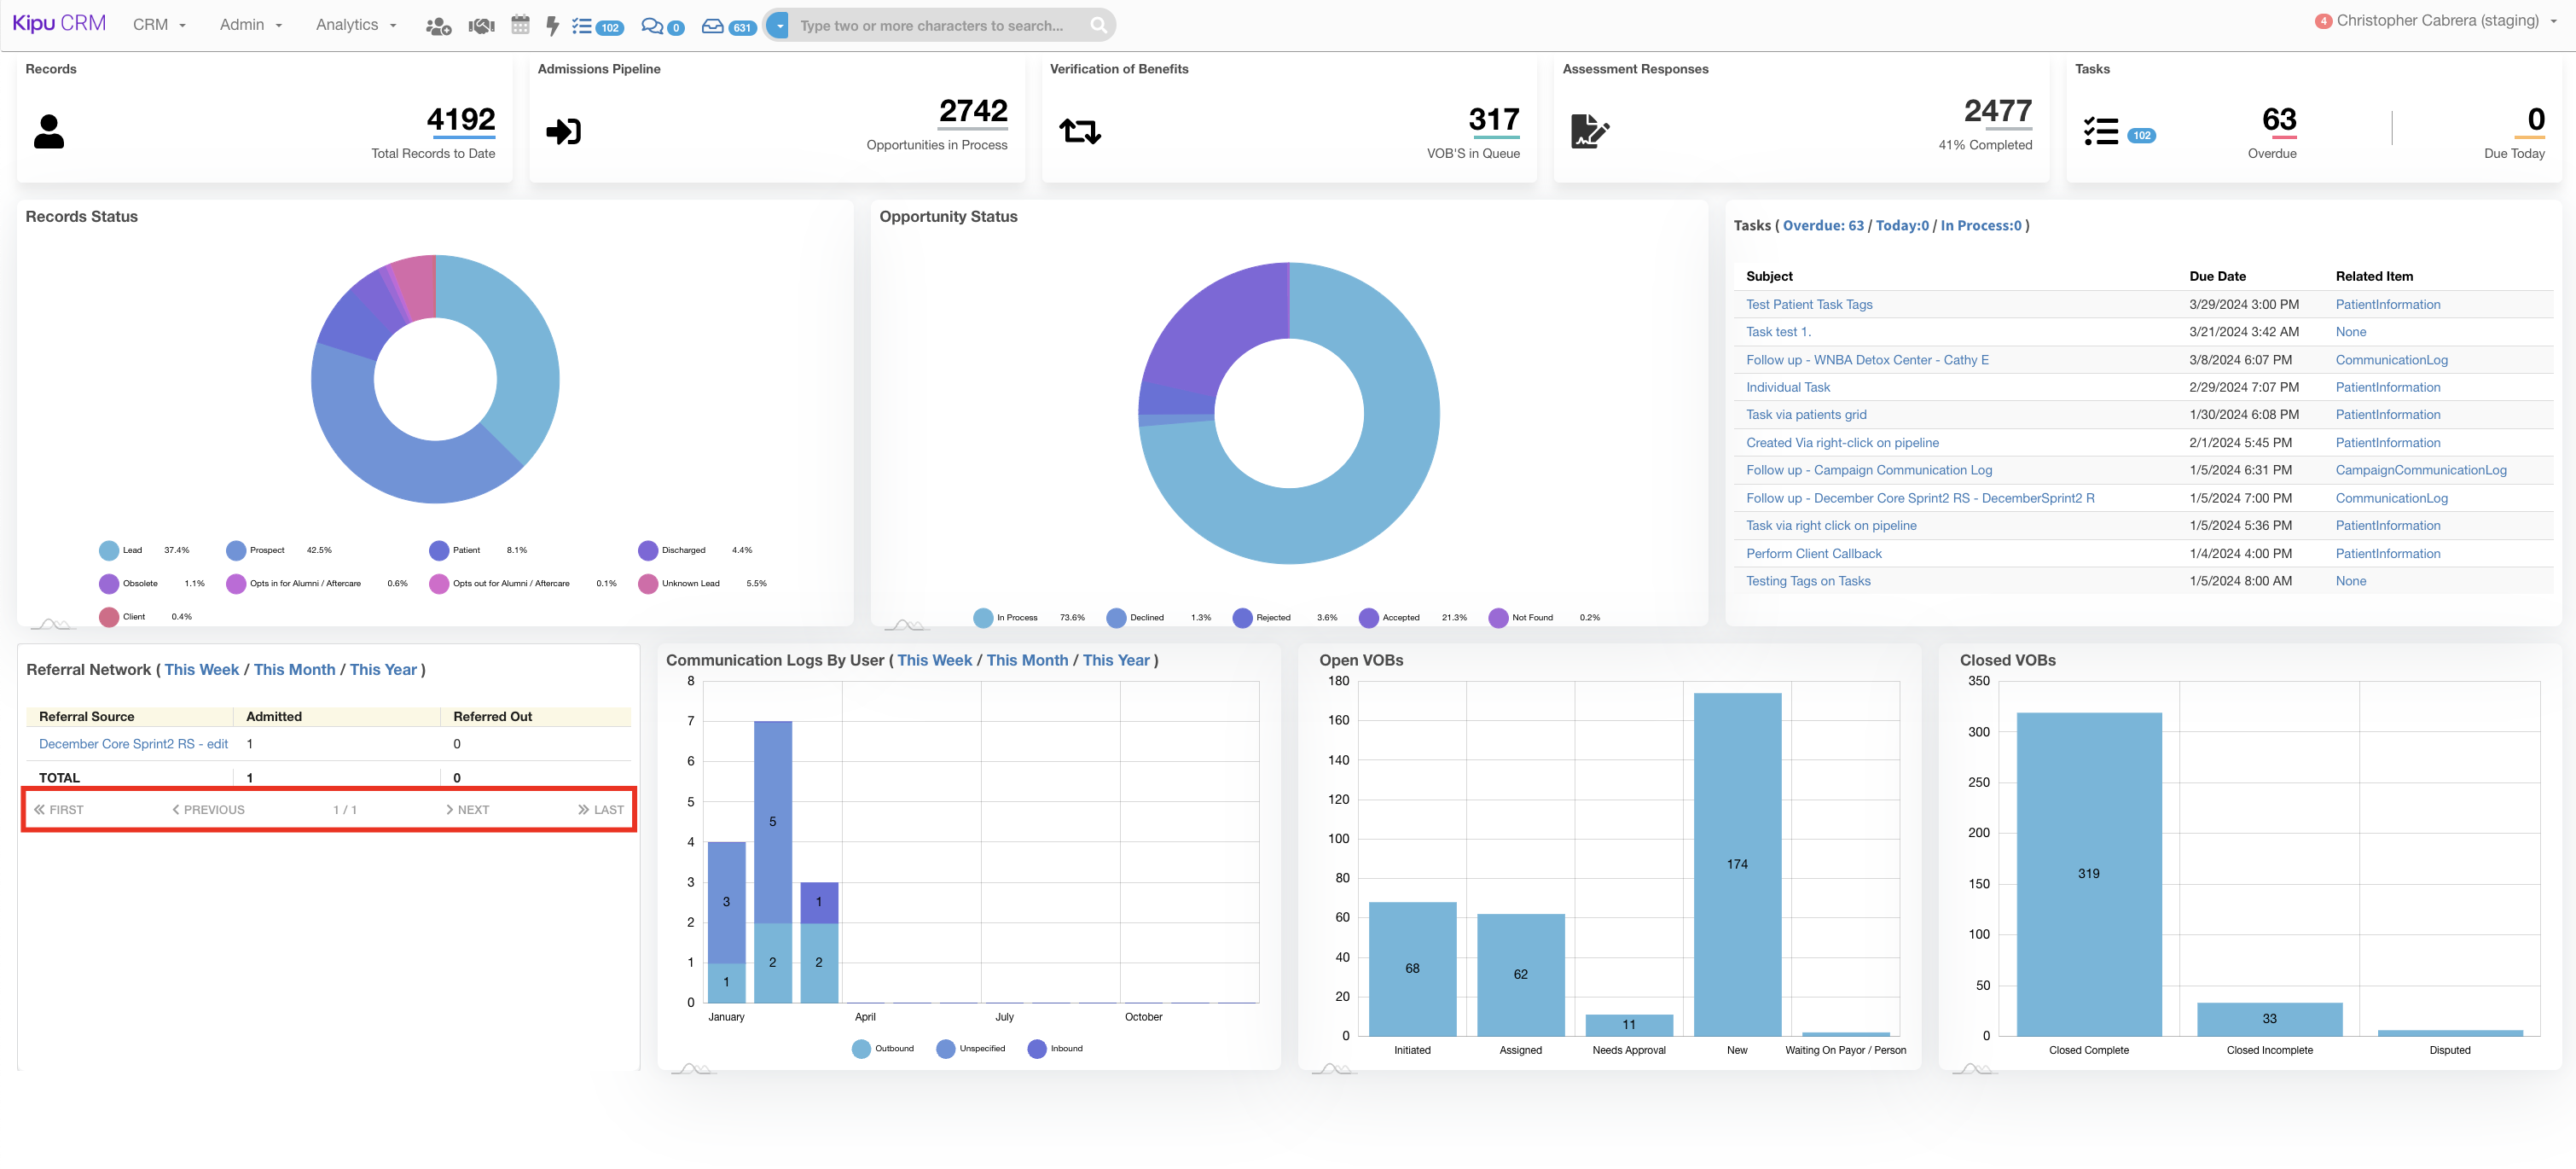2576x1169 pixels.
Task: Click the add contact users-plus icon
Action: [438, 26]
